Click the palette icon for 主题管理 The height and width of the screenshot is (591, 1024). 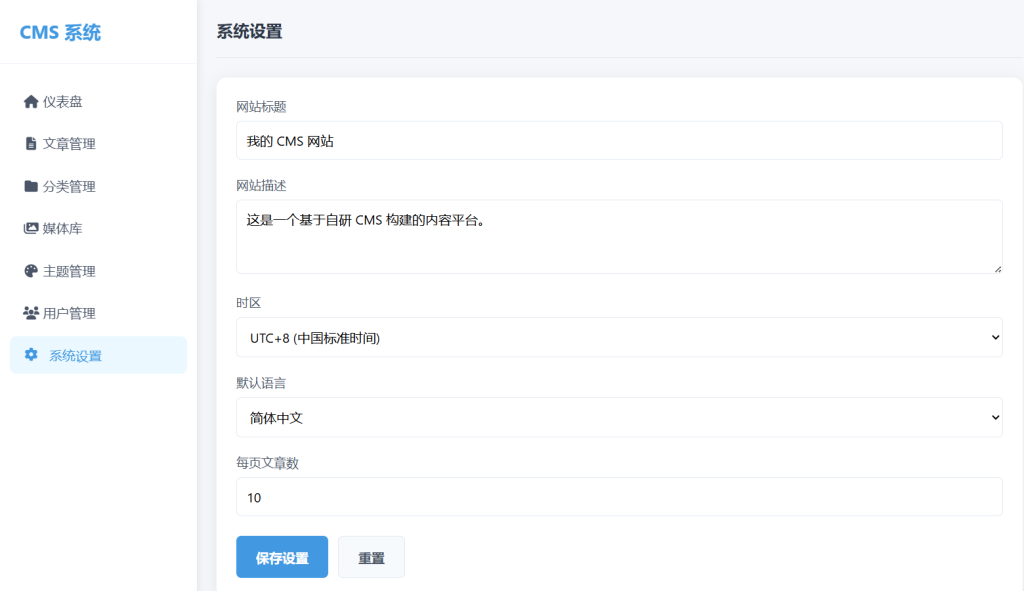coord(30,271)
